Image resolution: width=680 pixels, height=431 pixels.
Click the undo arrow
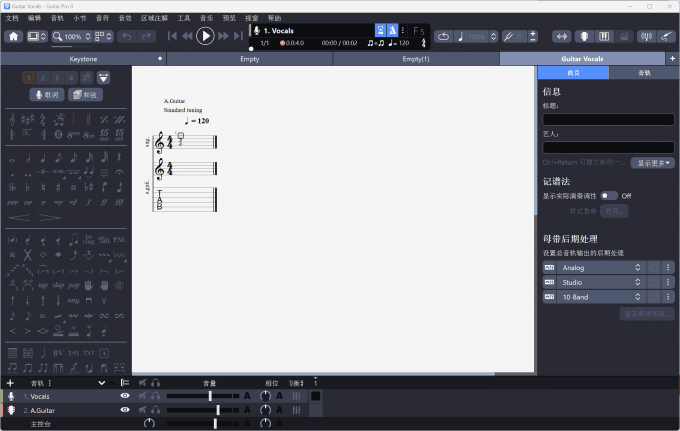127,36
